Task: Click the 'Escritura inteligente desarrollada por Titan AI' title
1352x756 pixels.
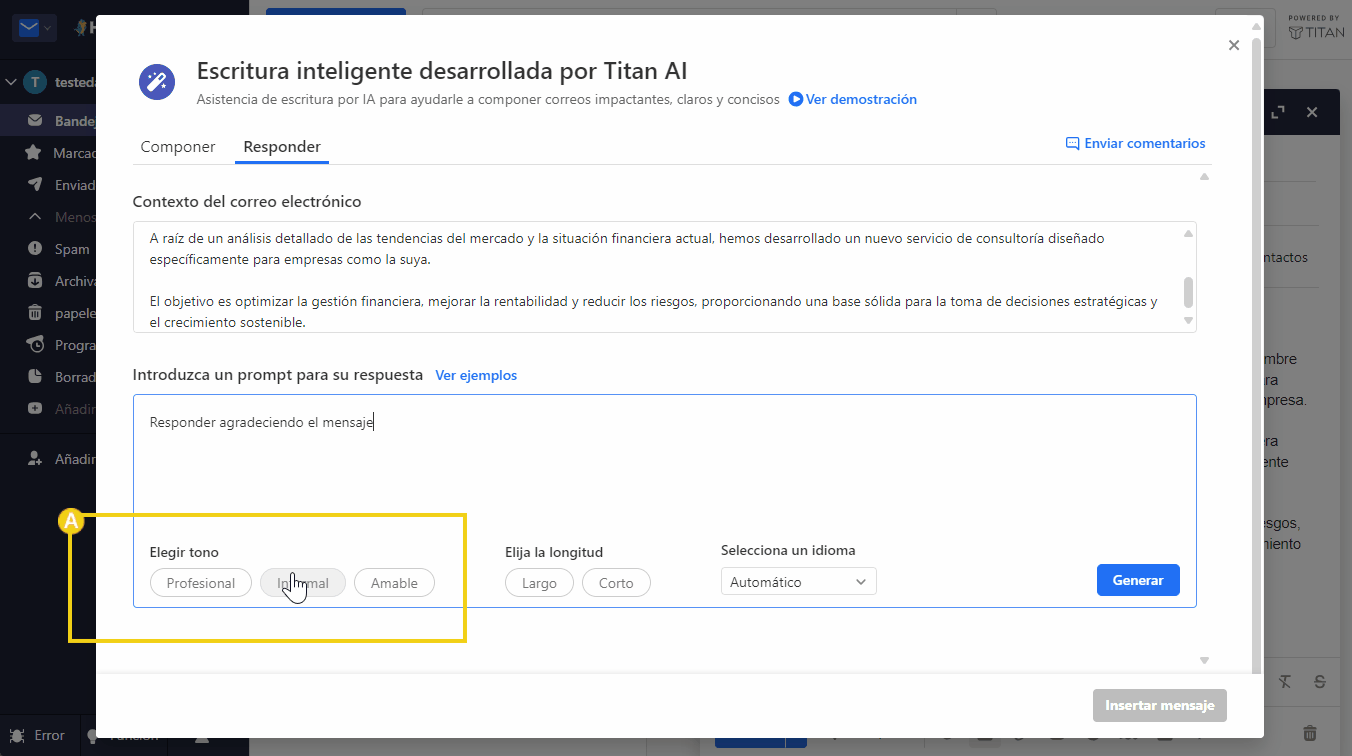Action: (442, 71)
